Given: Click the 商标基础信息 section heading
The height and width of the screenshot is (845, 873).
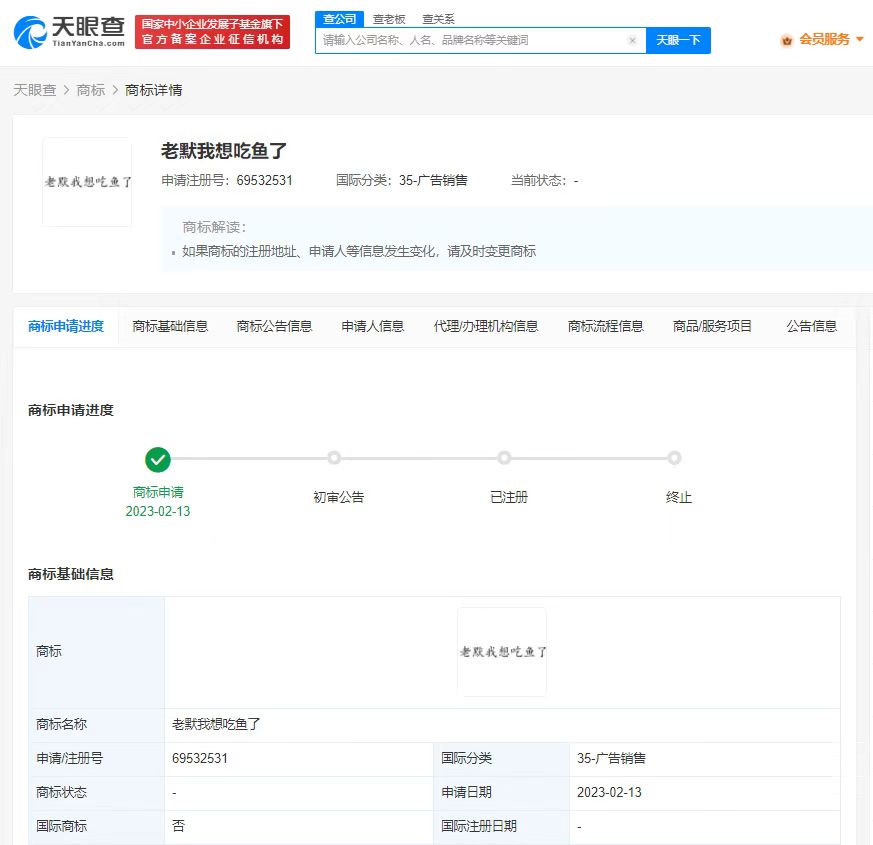Looking at the screenshot, I should [x=71, y=574].
